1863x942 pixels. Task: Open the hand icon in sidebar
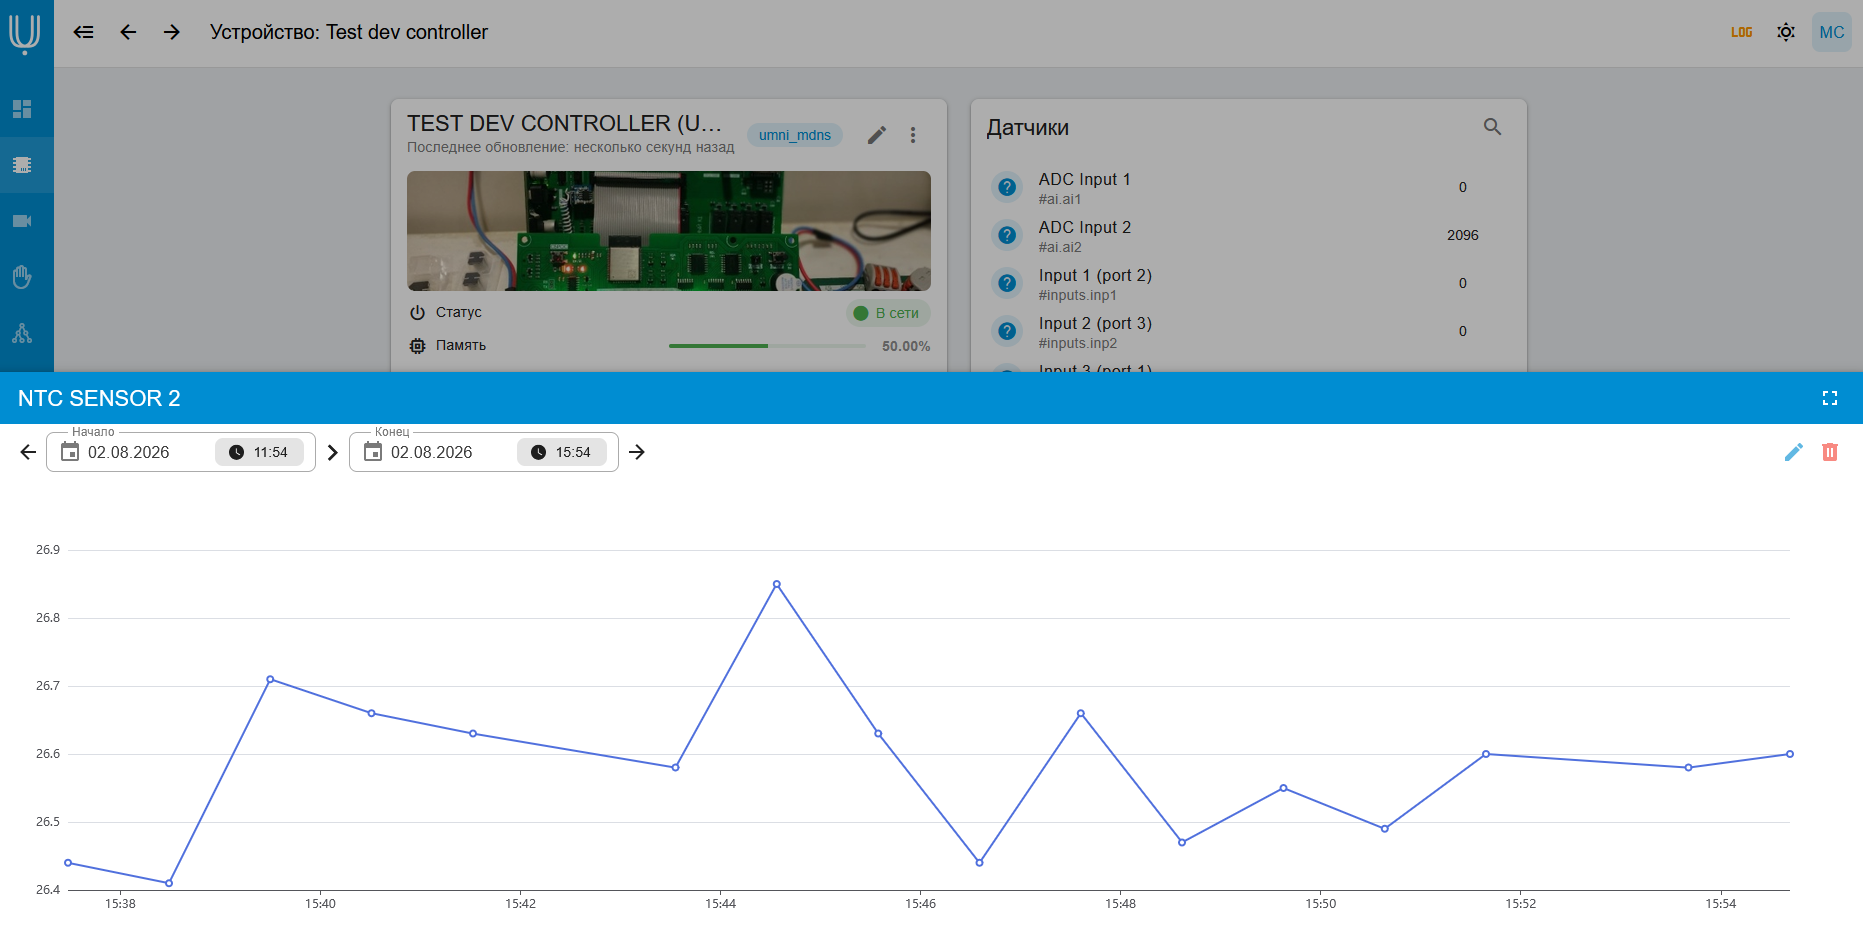click(22, 277)
